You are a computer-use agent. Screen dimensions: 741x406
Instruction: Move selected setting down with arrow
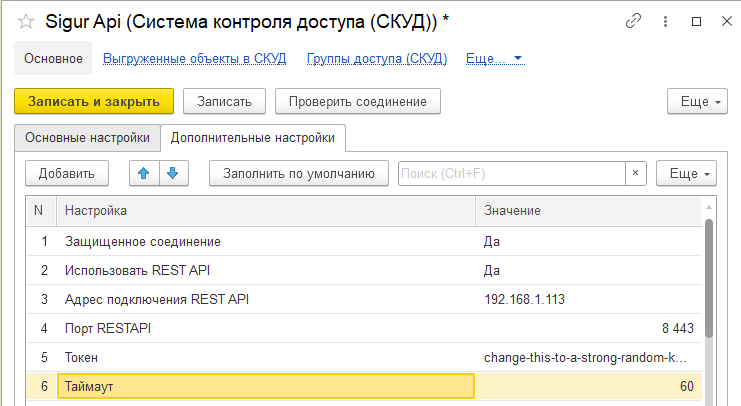click(x=172, y=173)
